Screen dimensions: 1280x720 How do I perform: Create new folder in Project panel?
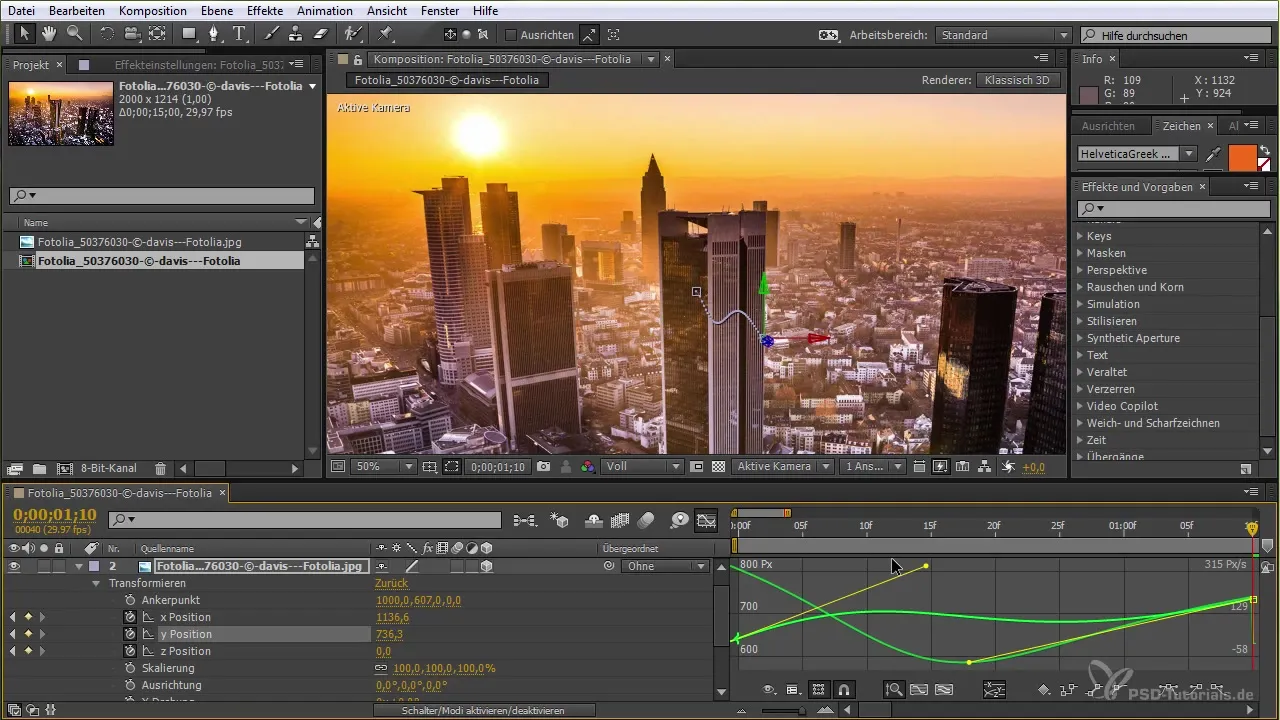click(x=39, y=468)
